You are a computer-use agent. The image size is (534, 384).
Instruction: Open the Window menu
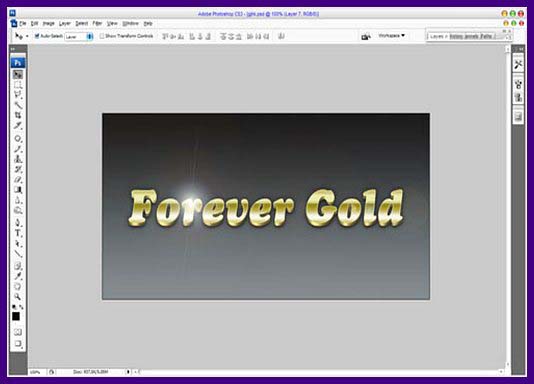coord(130,23)
